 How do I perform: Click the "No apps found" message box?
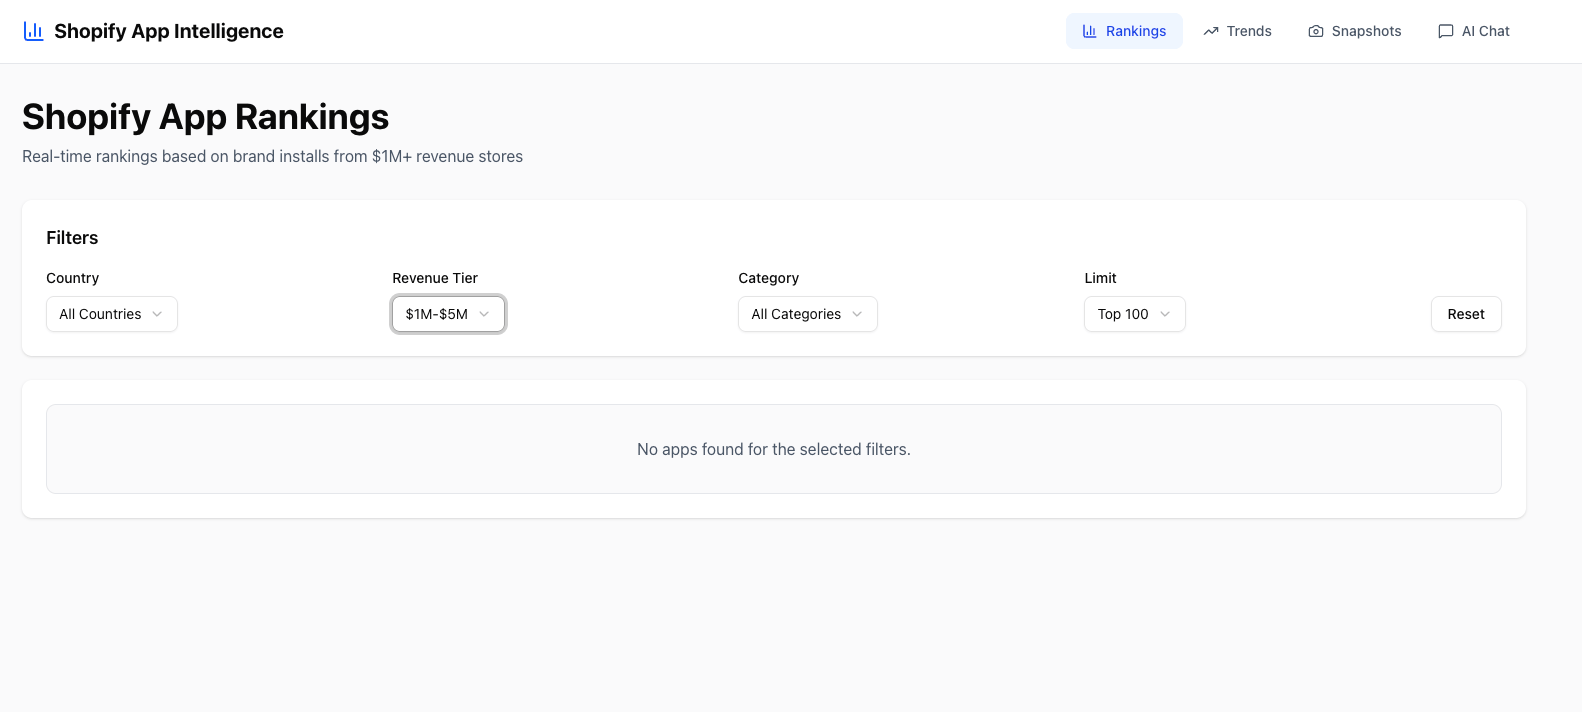tap(773, 449)
